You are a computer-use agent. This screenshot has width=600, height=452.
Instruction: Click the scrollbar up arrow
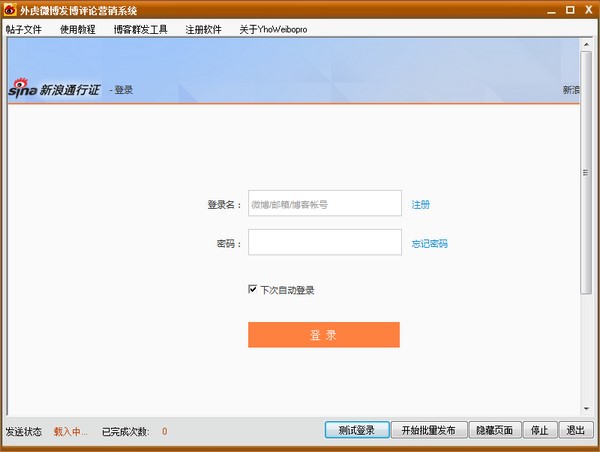[x=586, y=45]
